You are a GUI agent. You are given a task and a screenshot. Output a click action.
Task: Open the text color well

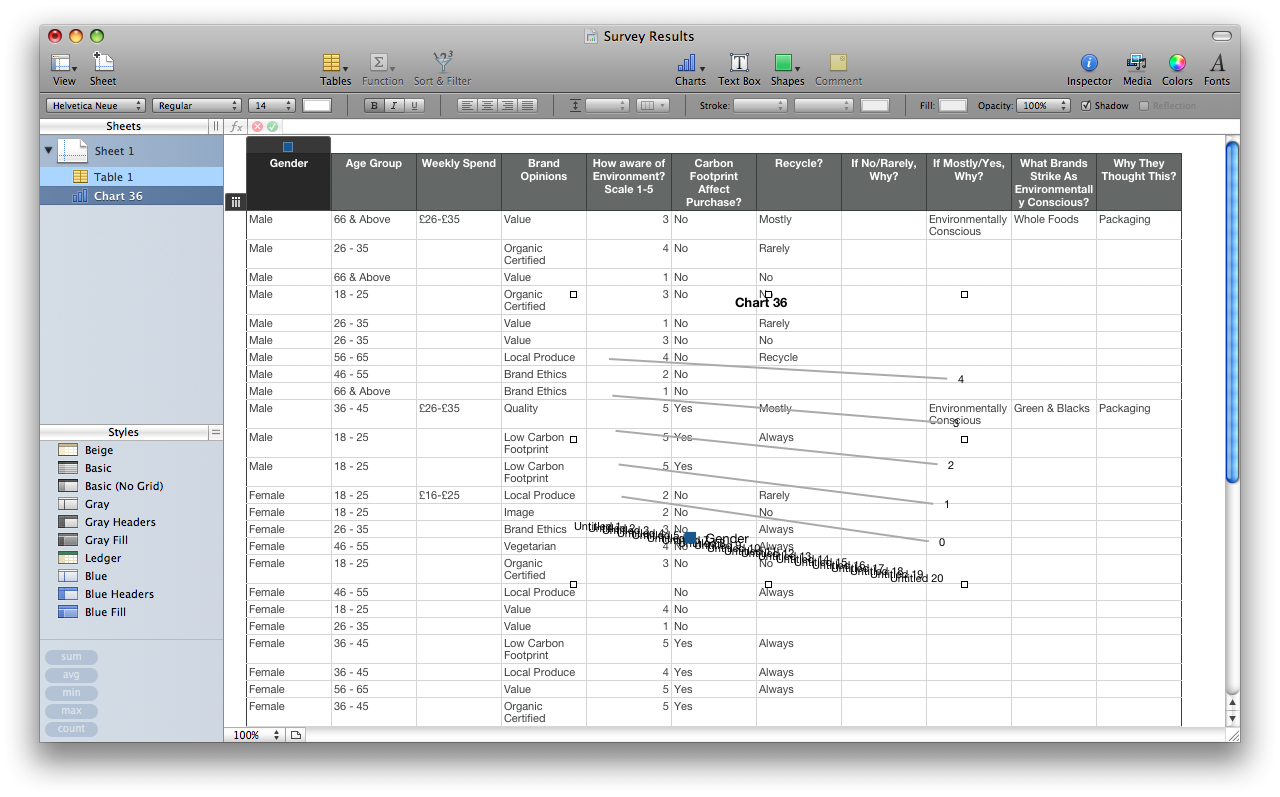coord(317,105)
